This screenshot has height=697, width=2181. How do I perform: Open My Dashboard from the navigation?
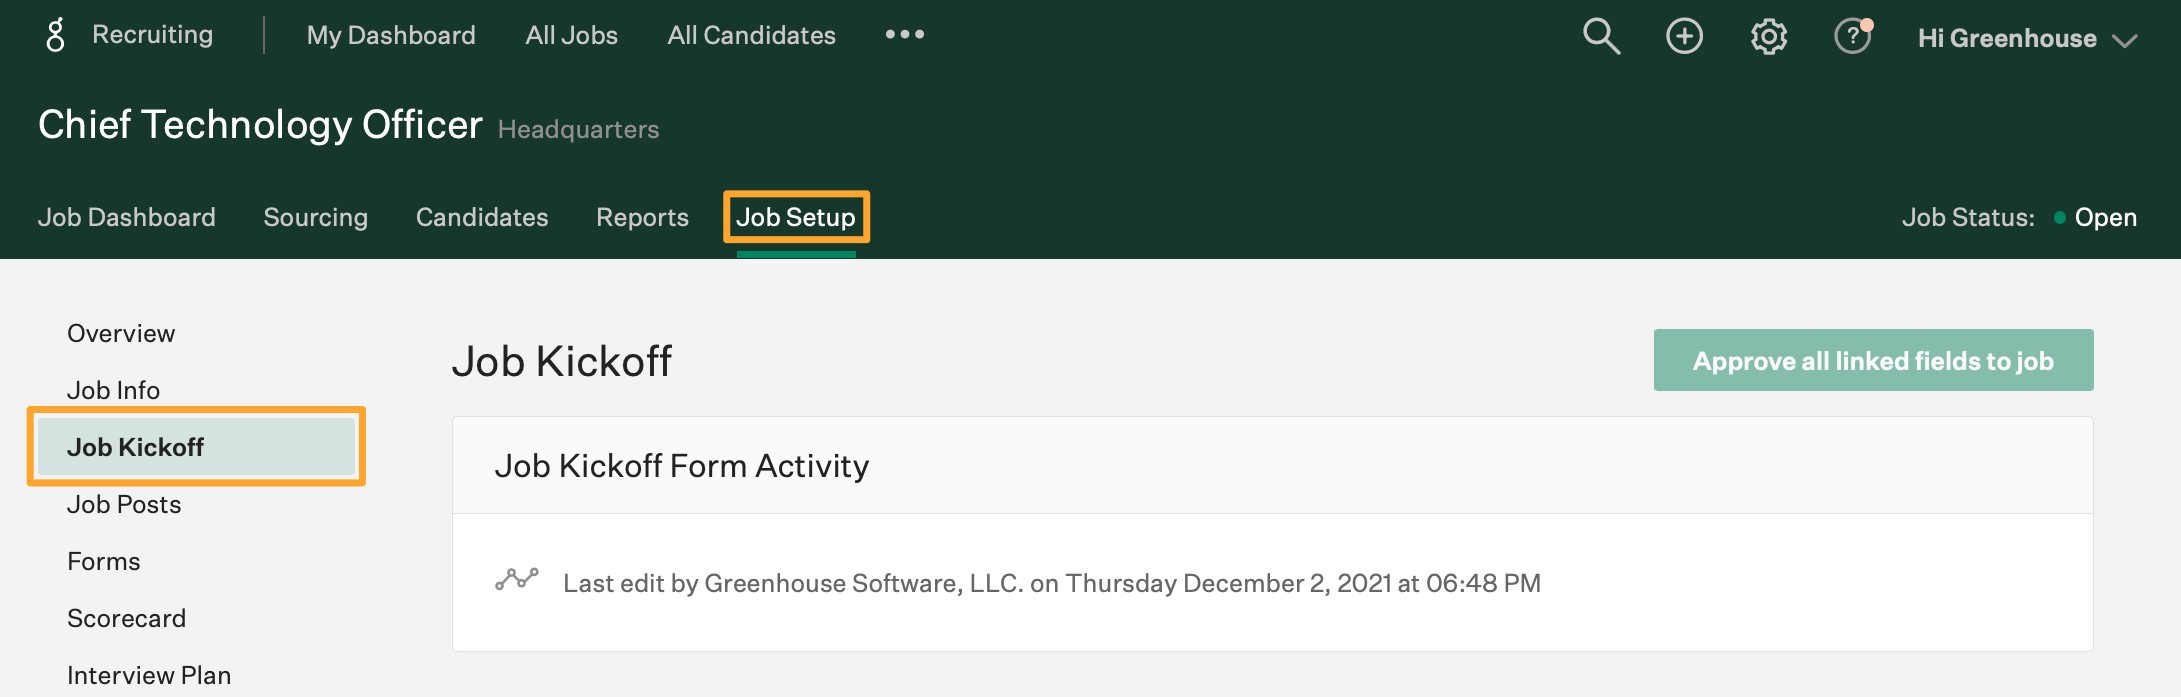pyautogui.click(x=392, y=36)
